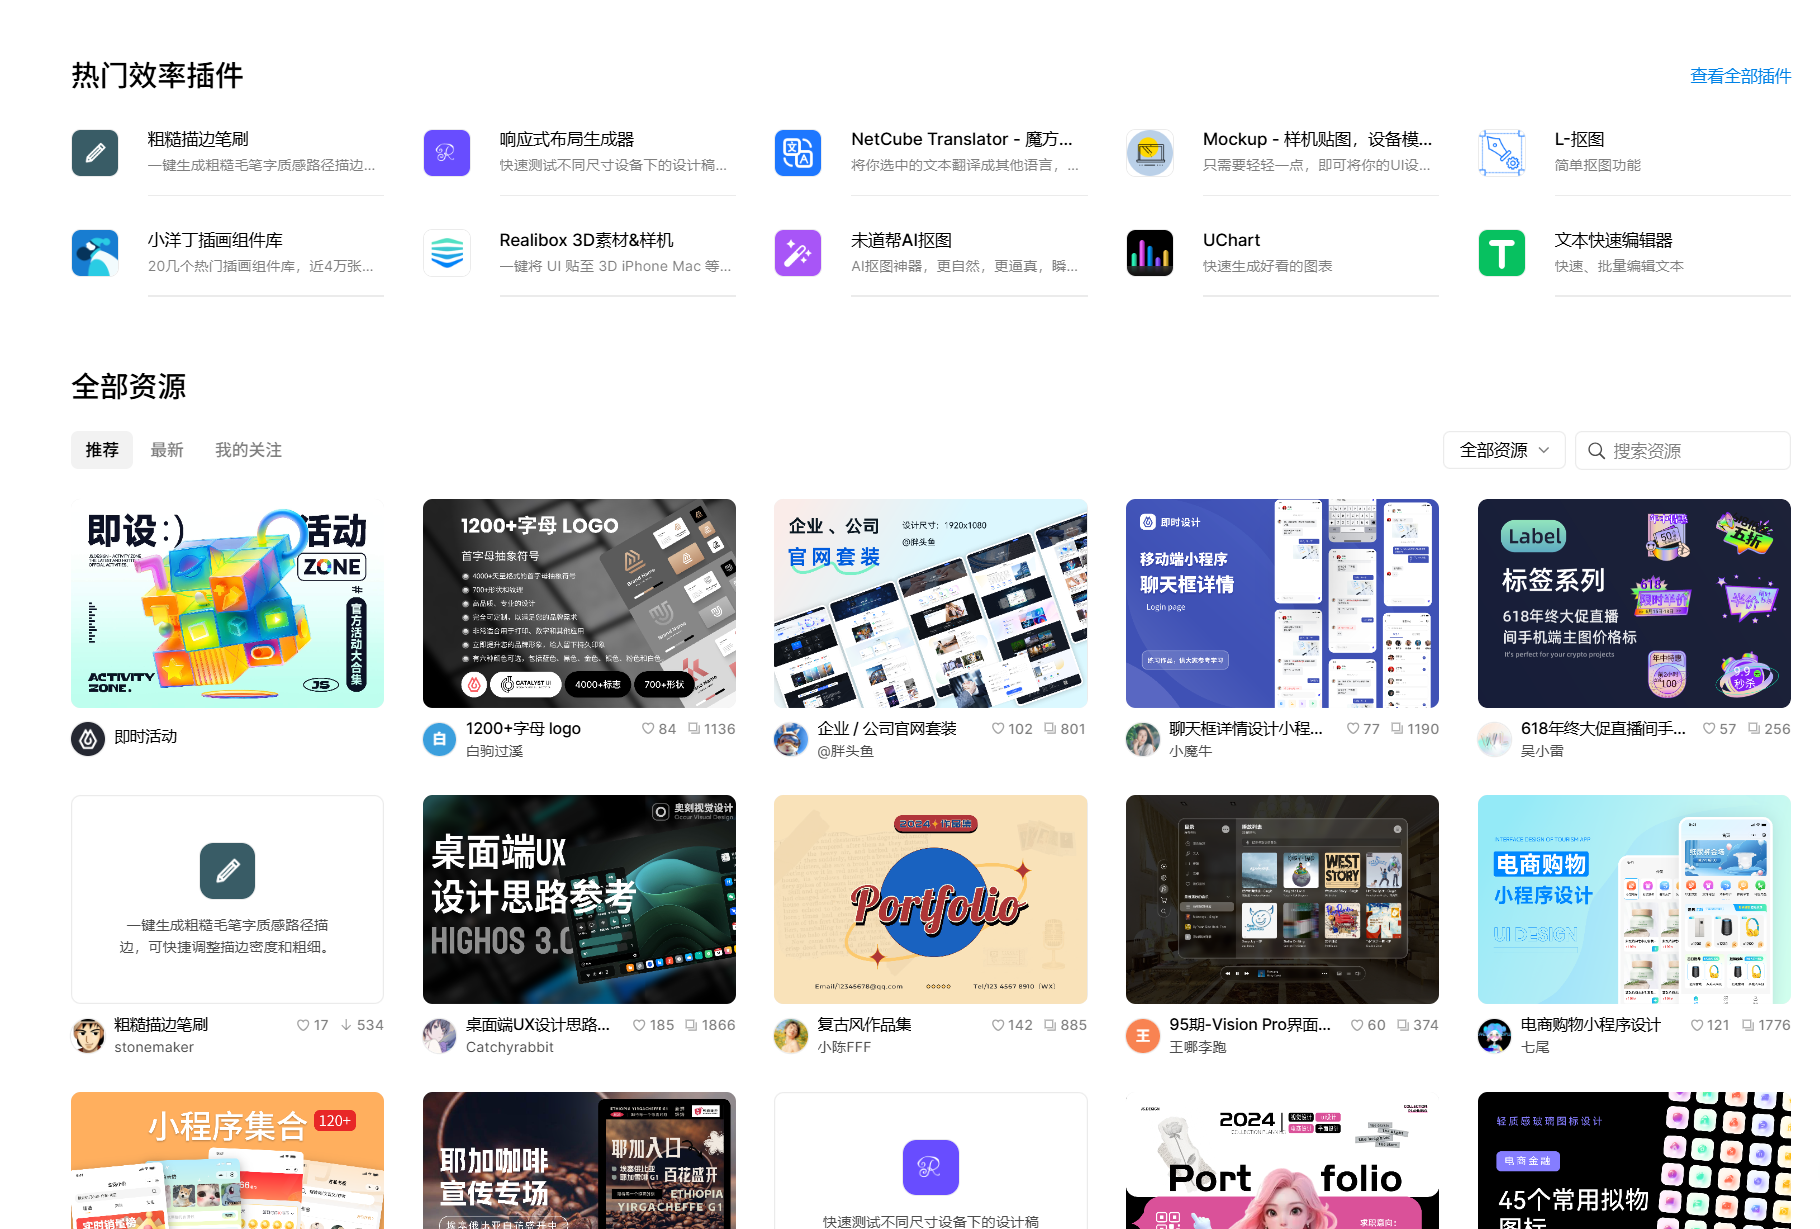Open the 1200+字母 LOGO thumbnail

click(x=579, y=603)
